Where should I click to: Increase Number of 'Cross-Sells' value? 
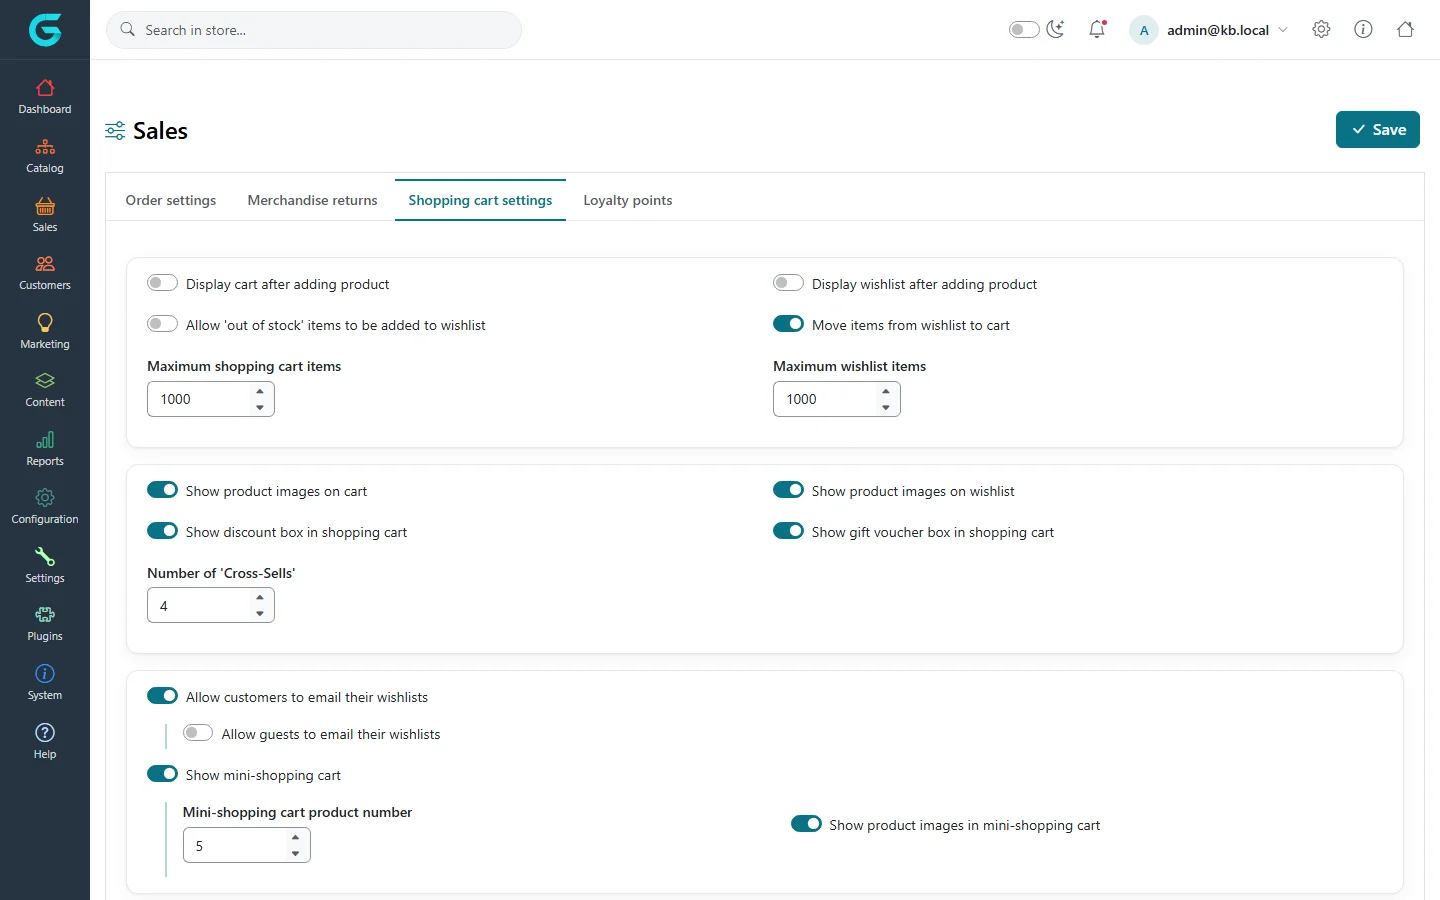(260, 598)
